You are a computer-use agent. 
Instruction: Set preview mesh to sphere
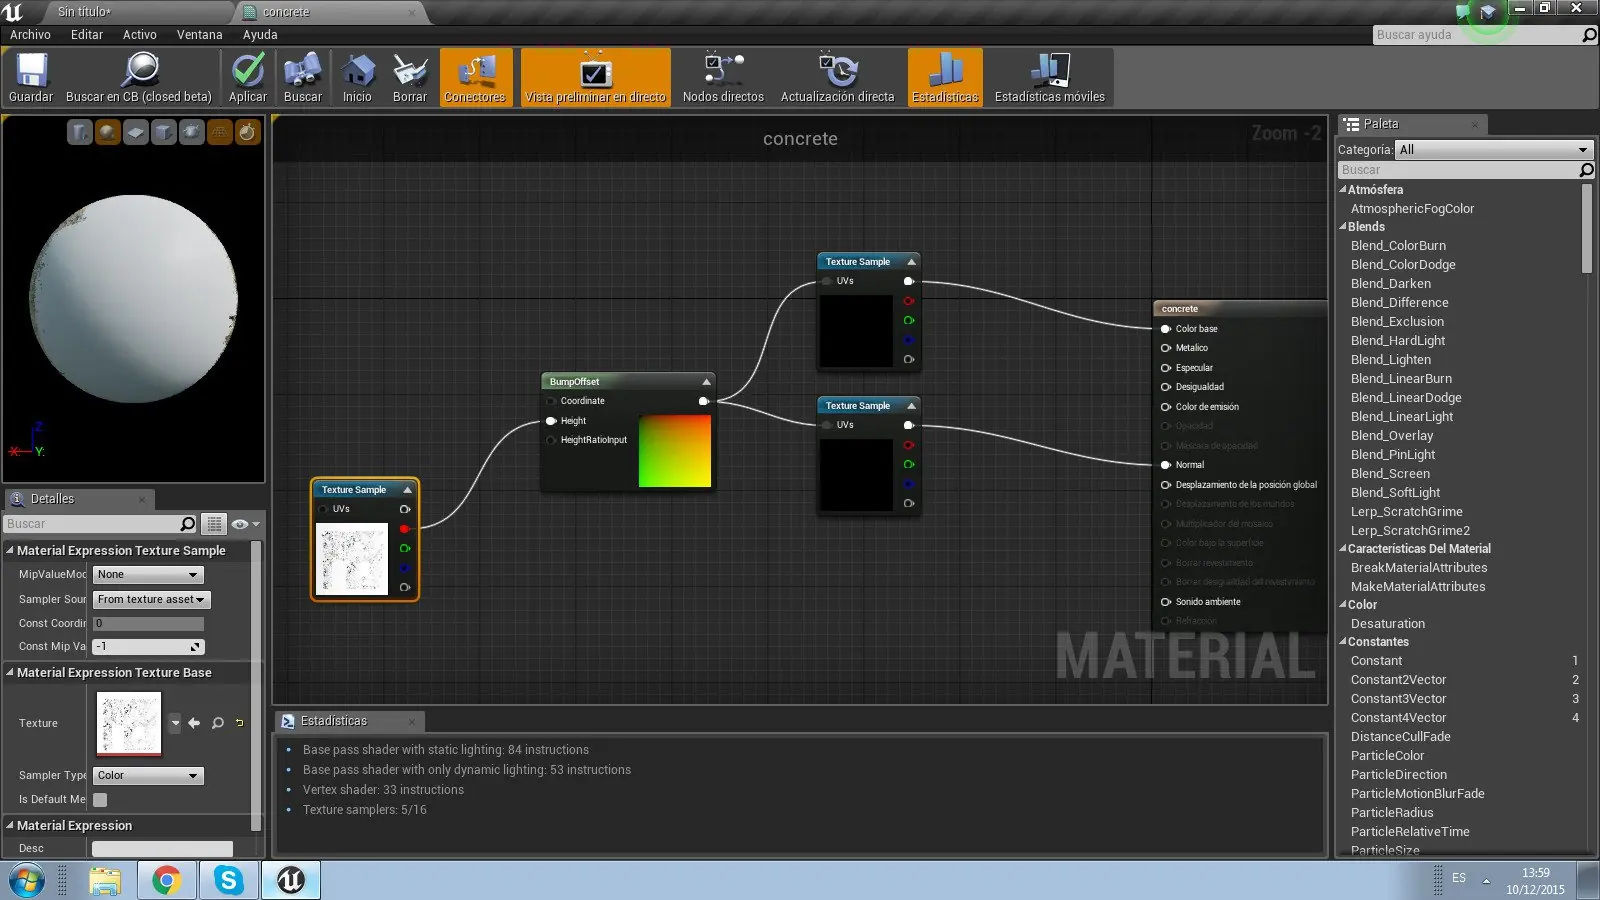[108, 132]
